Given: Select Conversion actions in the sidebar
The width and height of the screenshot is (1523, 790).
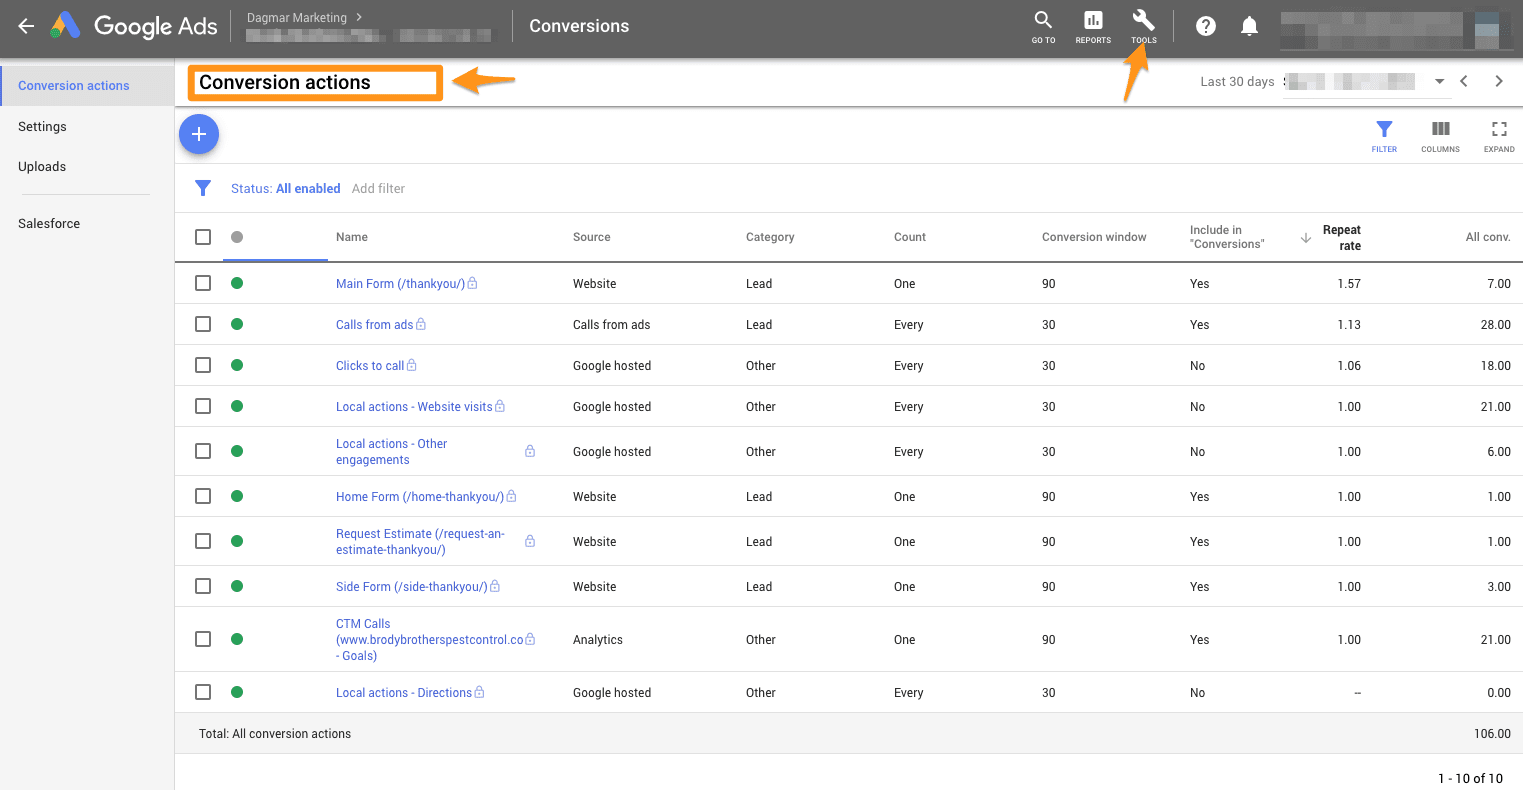Looking at the screenshot, I should (87, 86).
